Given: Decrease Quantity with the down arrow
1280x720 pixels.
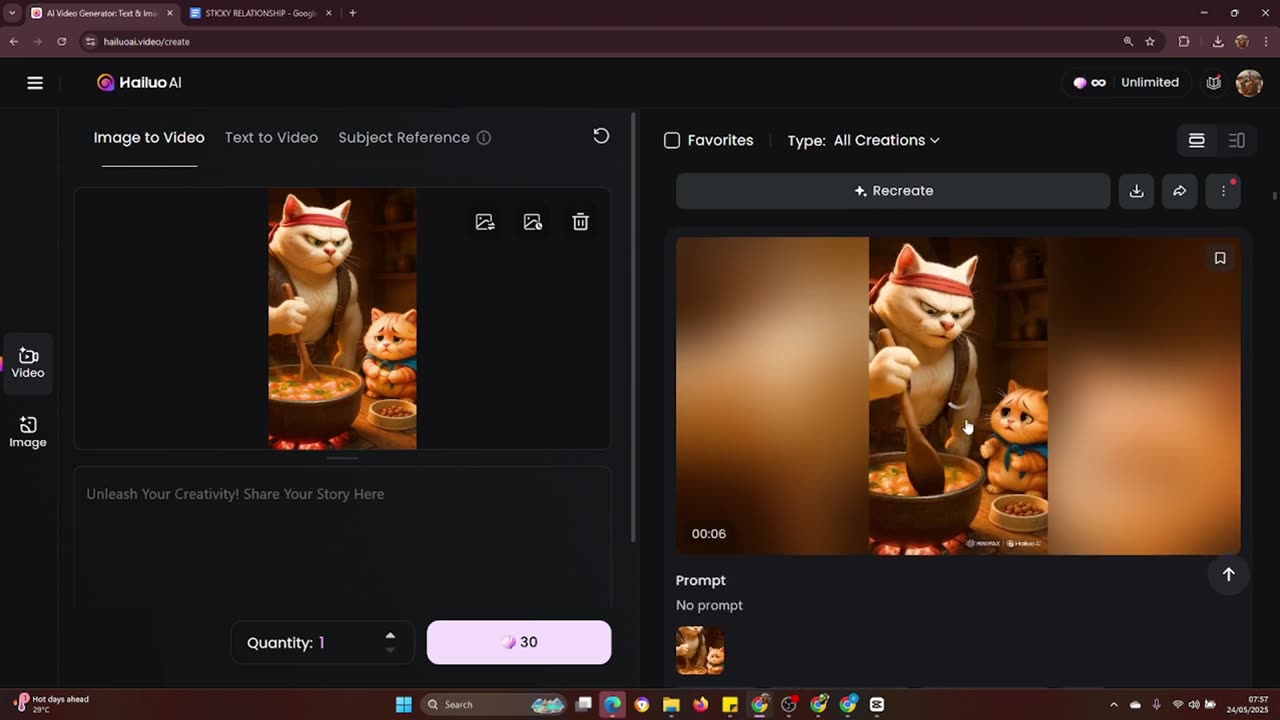Looking at the screenshot, I should (x=390, y=650).
